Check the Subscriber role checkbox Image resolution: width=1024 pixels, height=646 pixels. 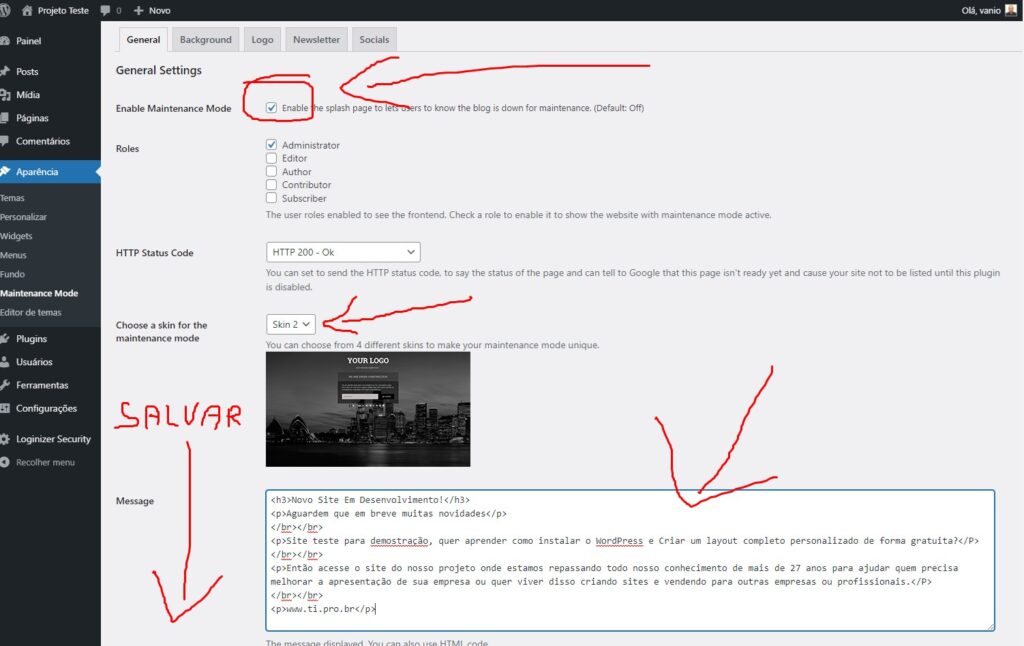pyautogui.click(x=272, y=198)
